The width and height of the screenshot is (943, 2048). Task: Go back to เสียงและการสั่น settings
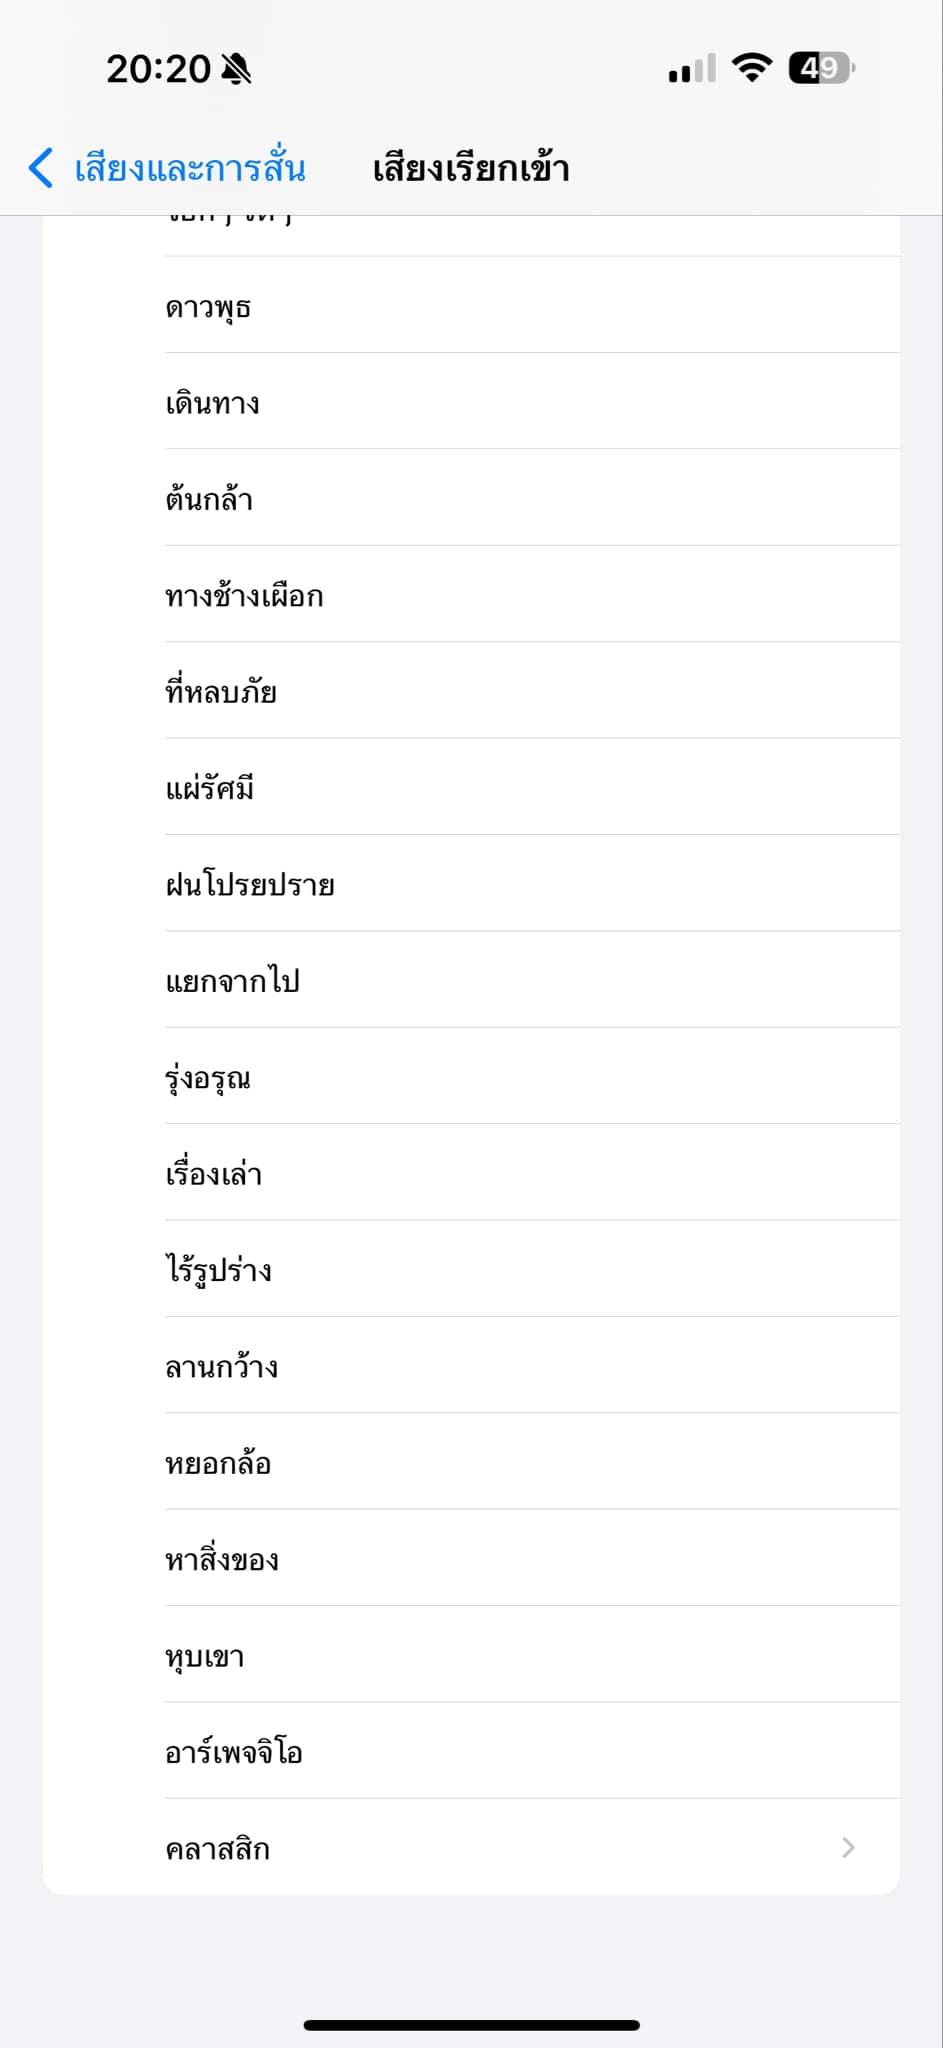pyautogui.click(x=167, y=168)
